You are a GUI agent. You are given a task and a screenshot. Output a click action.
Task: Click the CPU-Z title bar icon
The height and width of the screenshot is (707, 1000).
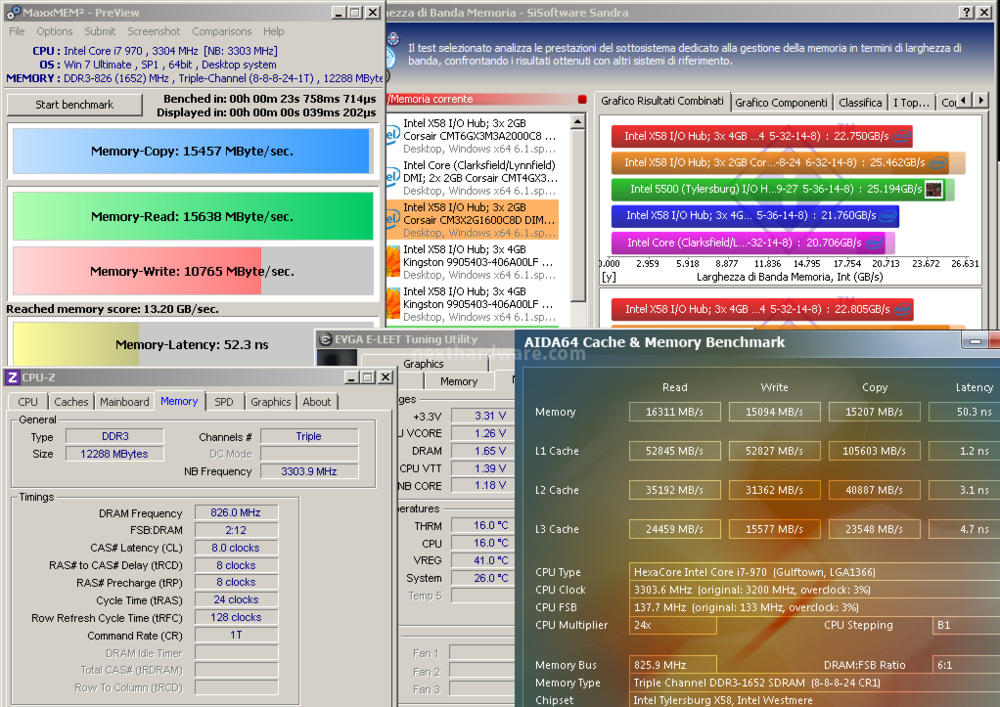(12, 377)
